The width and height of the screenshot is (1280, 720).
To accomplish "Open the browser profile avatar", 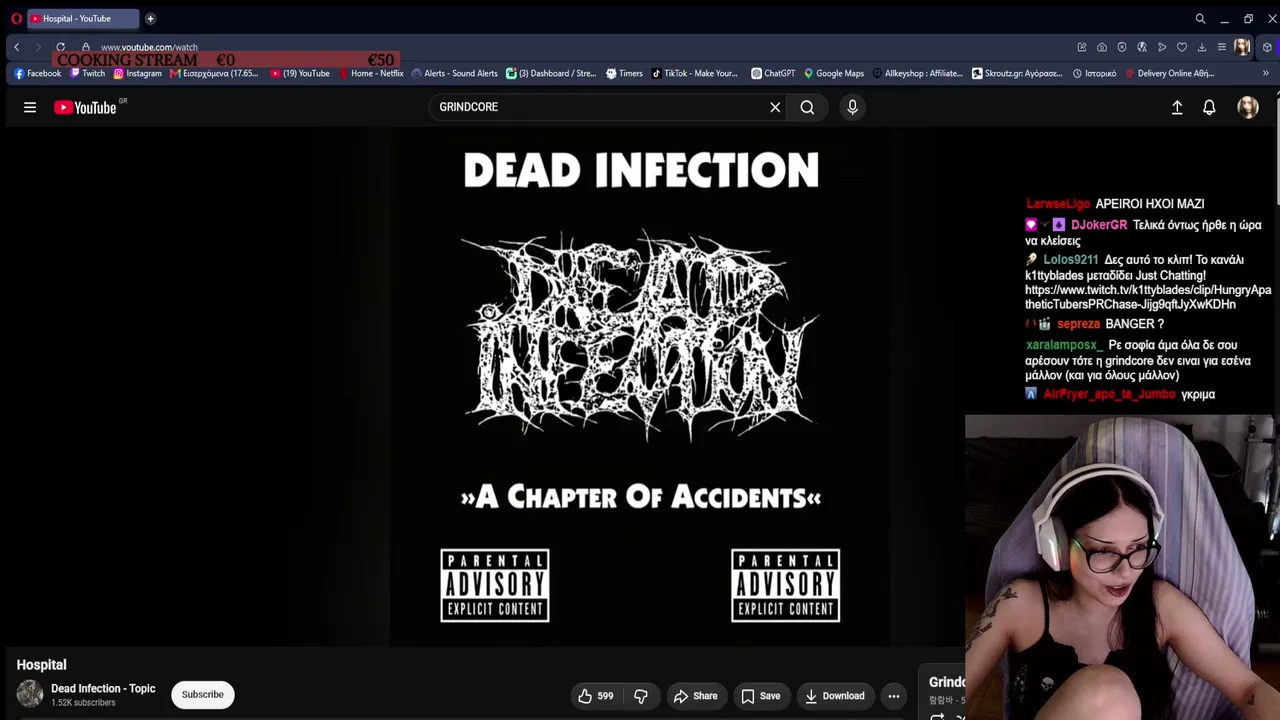I will coord(1242,47).
